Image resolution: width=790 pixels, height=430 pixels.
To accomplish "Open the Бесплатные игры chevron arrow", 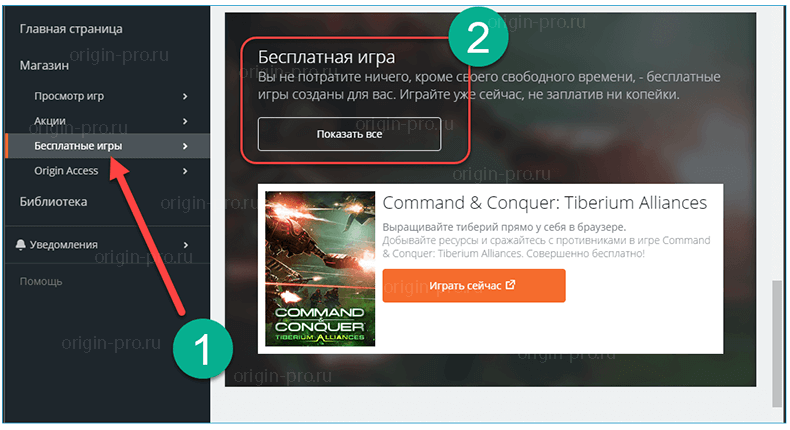I will pyautogui.click(x=185, y=146).
